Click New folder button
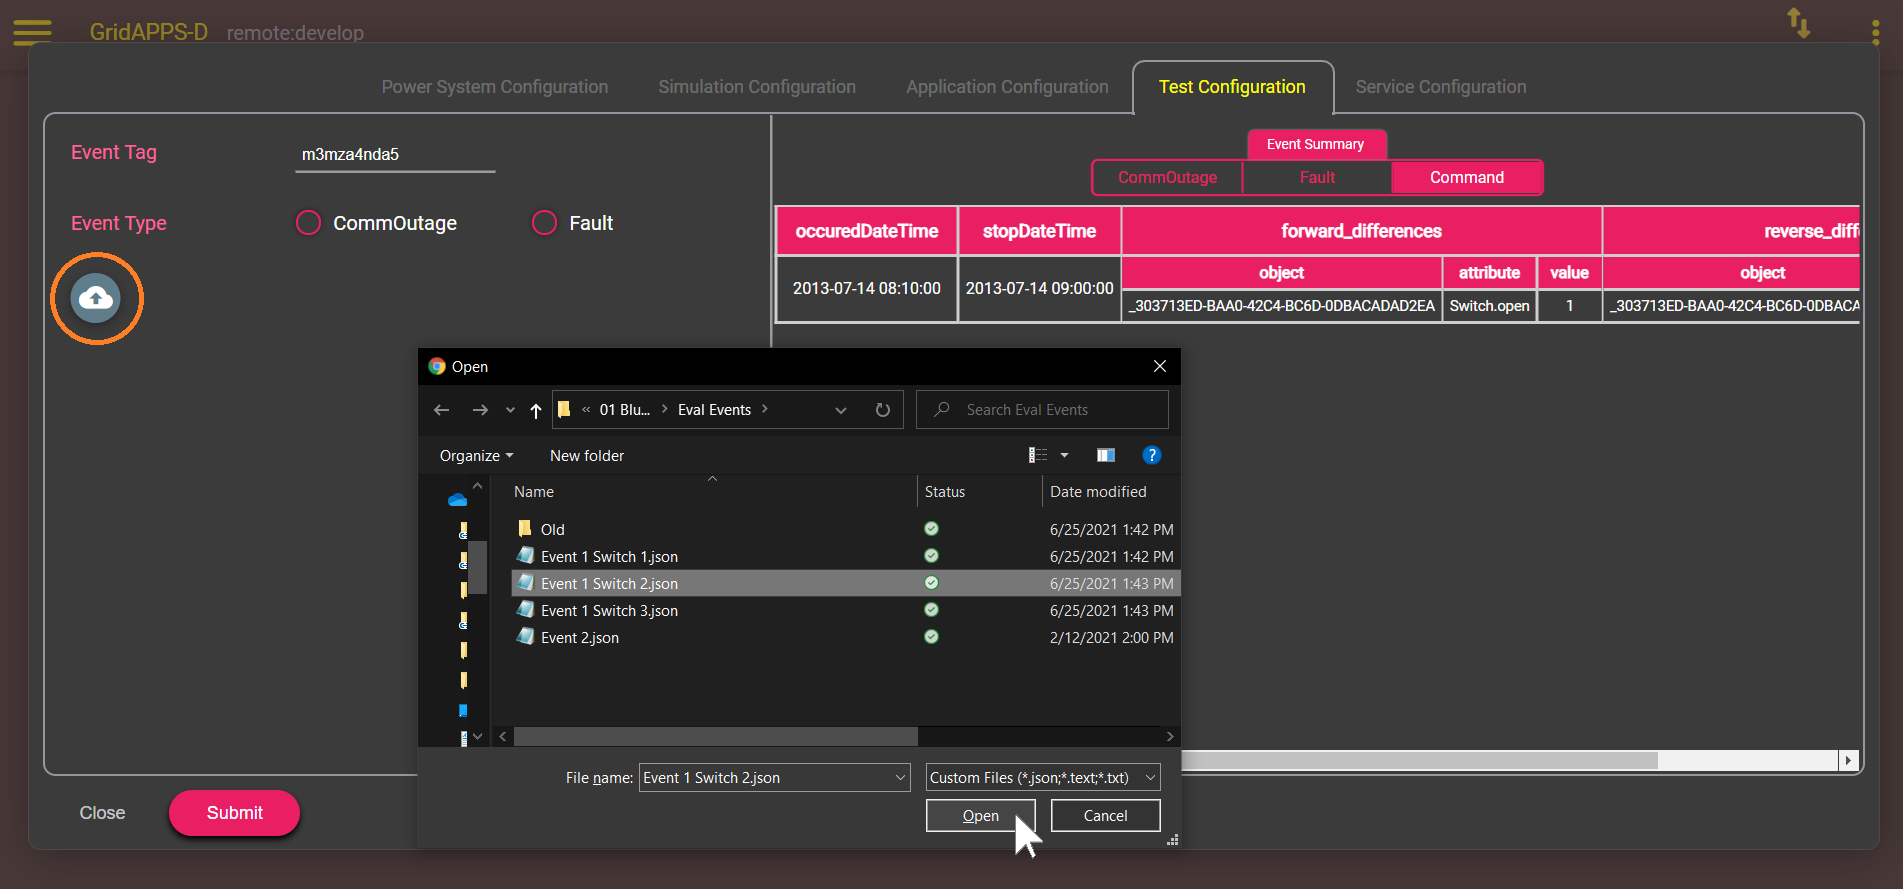 tap(587, 456)
